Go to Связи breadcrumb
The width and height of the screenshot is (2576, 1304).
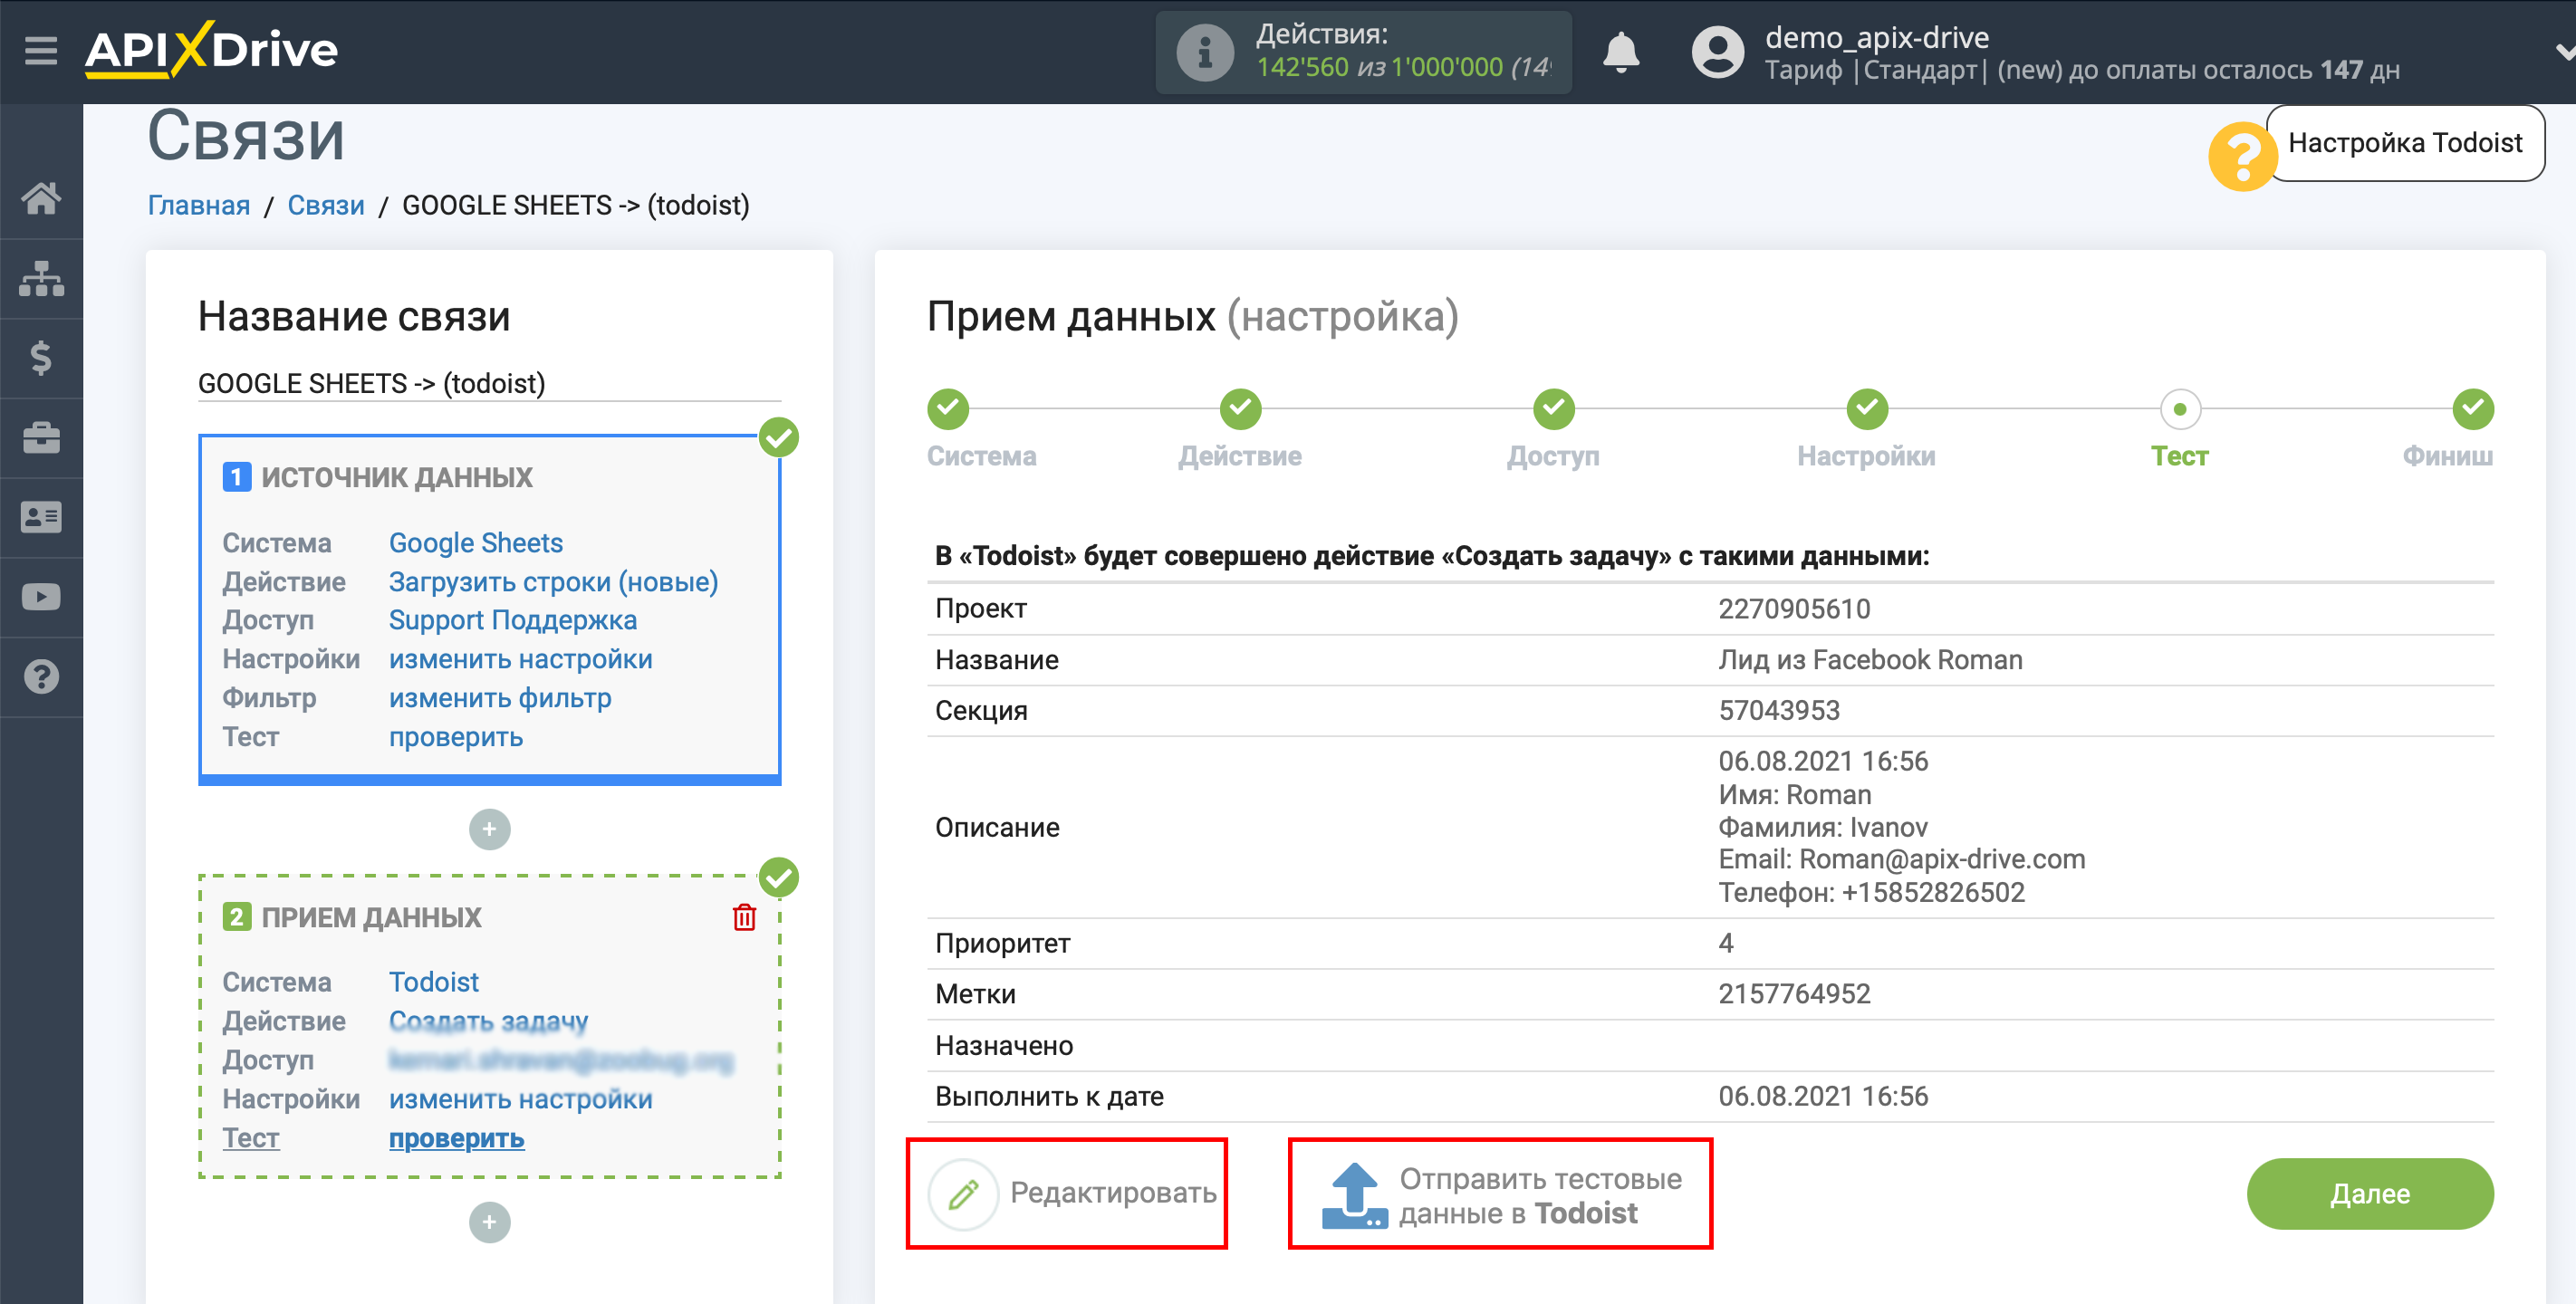click(326, 205)
